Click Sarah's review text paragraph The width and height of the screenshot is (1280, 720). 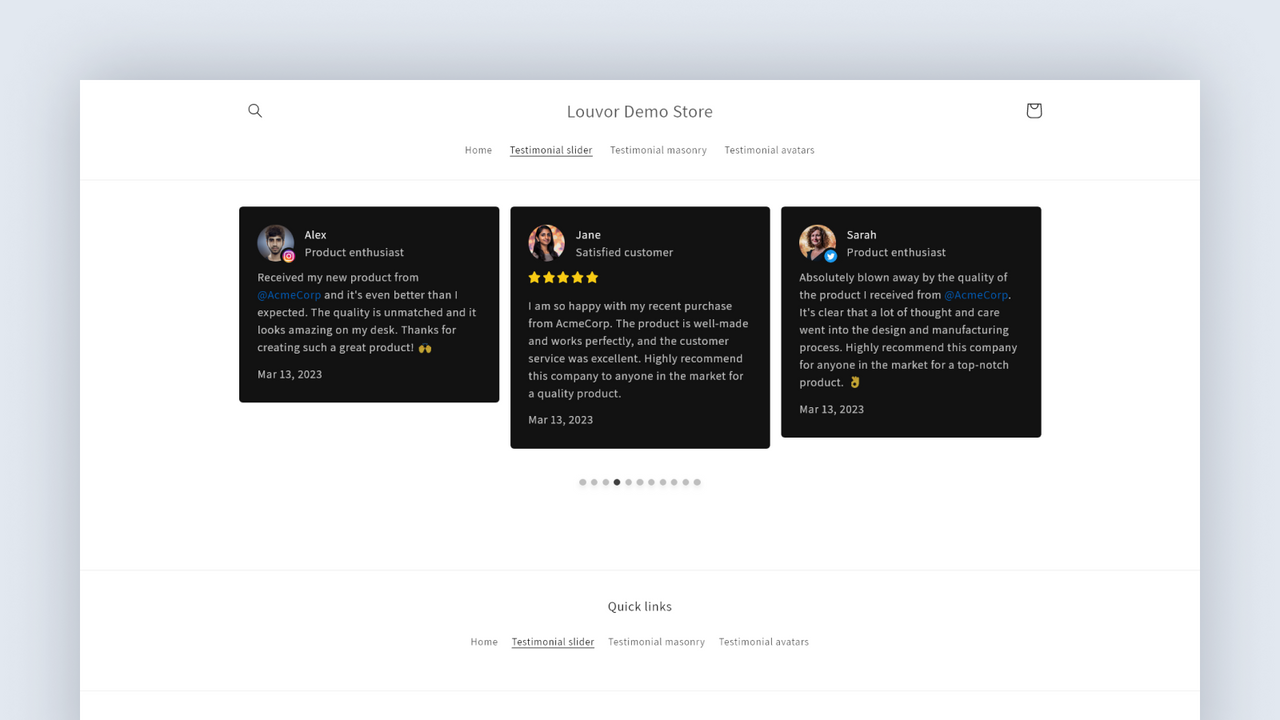(908, 330)
